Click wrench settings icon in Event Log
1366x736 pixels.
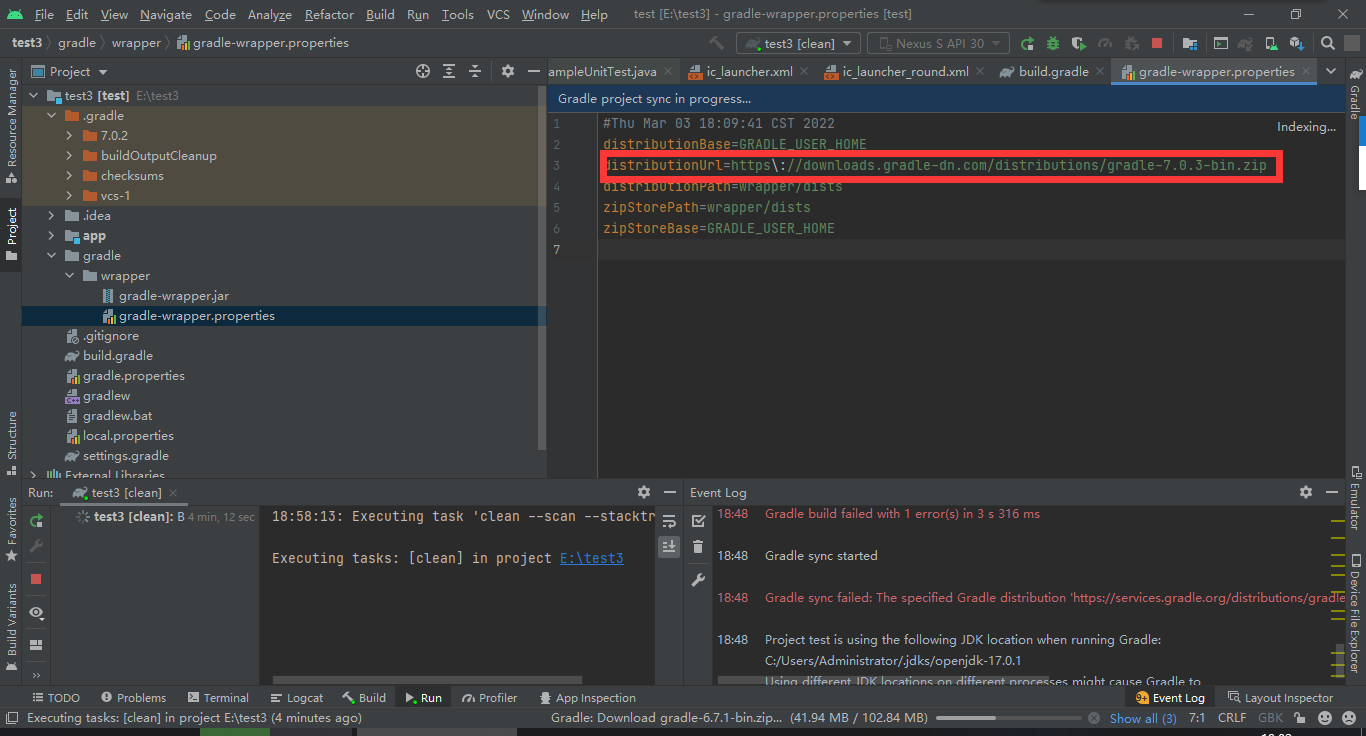pyautogui.click(x=698, y=580)
